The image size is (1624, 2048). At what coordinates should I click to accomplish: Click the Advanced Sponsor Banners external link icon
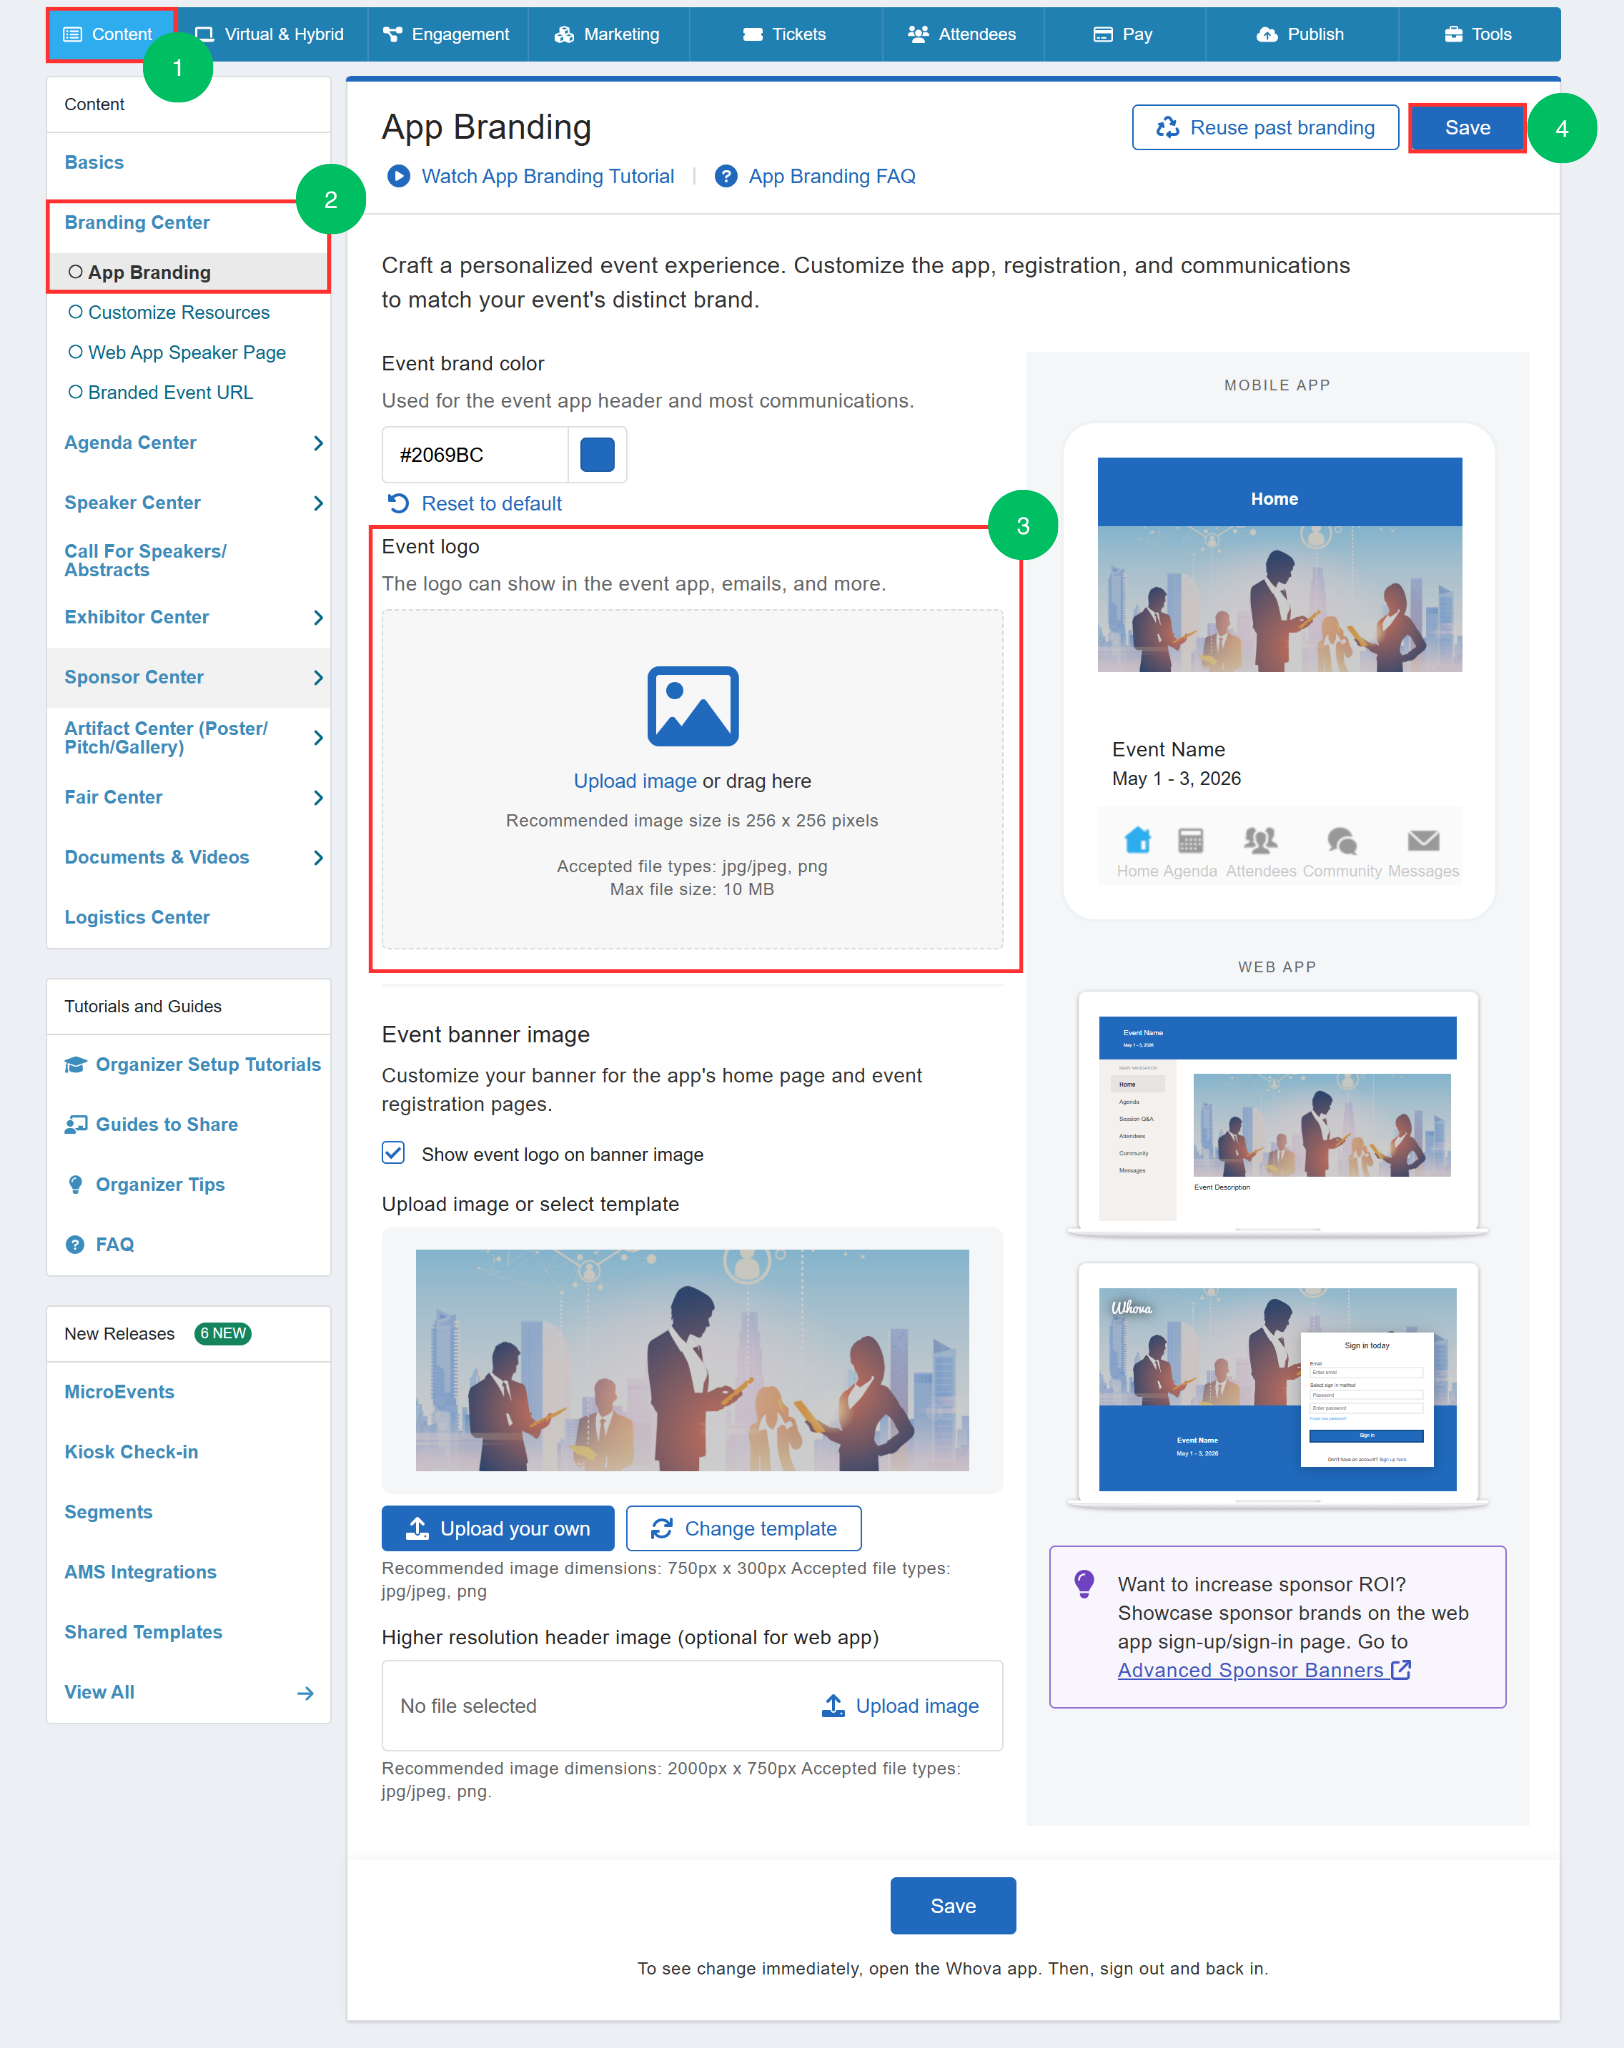[x=1401, y=1670]
